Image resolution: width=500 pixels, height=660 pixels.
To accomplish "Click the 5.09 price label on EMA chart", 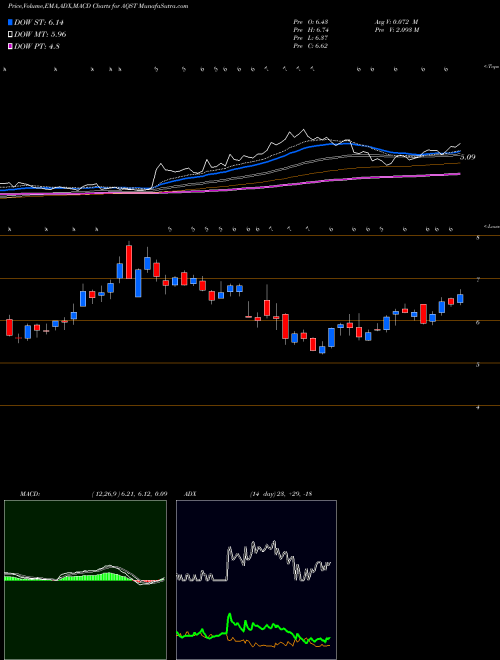I will [468, 157].
